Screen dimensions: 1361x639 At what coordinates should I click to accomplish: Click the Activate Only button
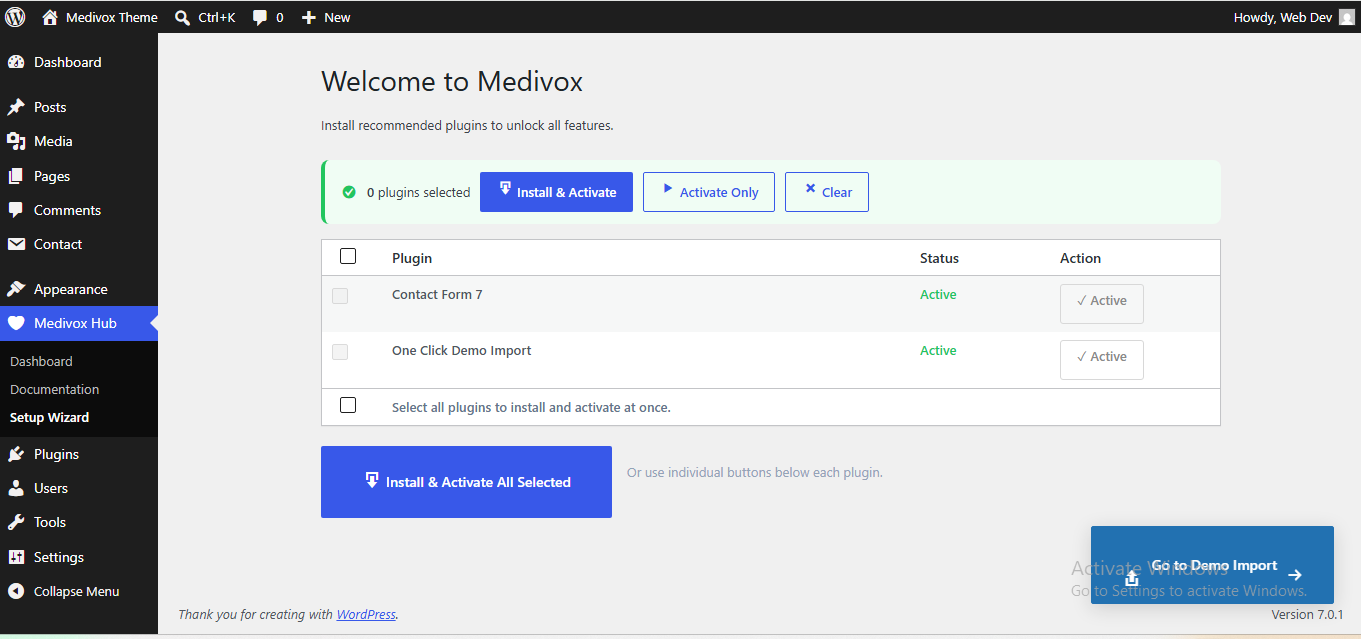point(709,192)
